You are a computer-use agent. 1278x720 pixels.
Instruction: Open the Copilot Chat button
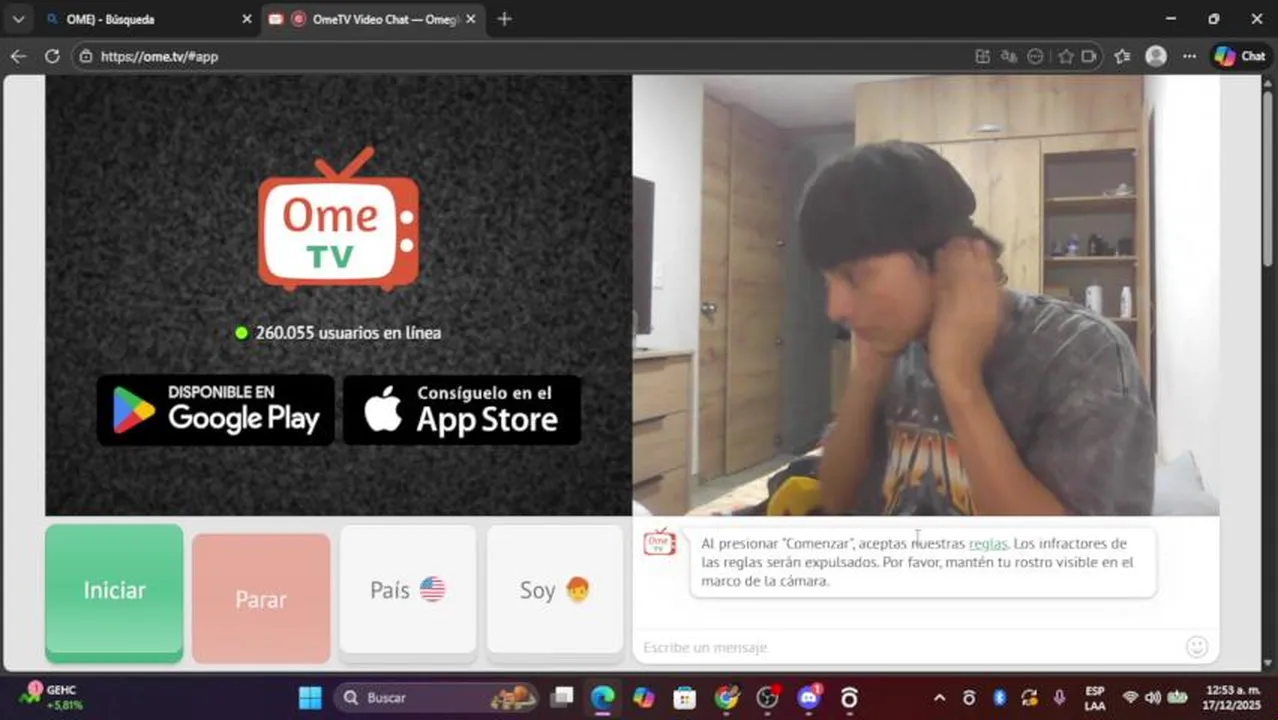pos(1240,56)
